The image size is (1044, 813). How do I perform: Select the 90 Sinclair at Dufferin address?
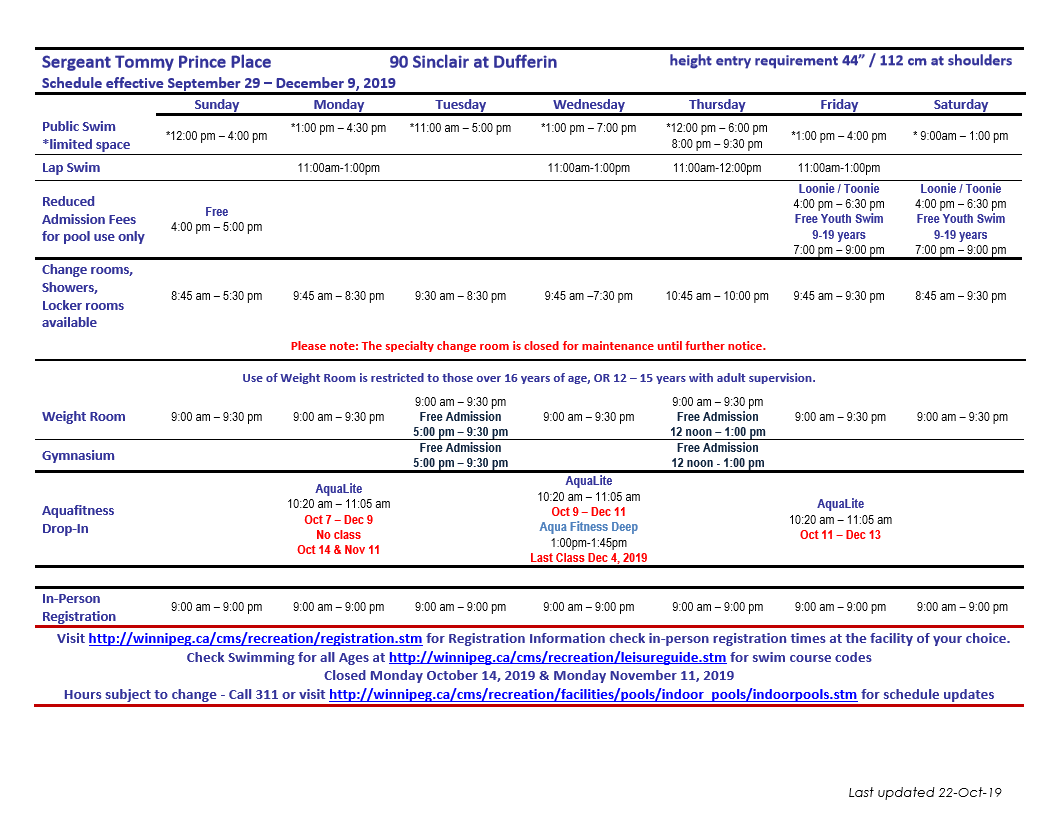coord(473,62)
